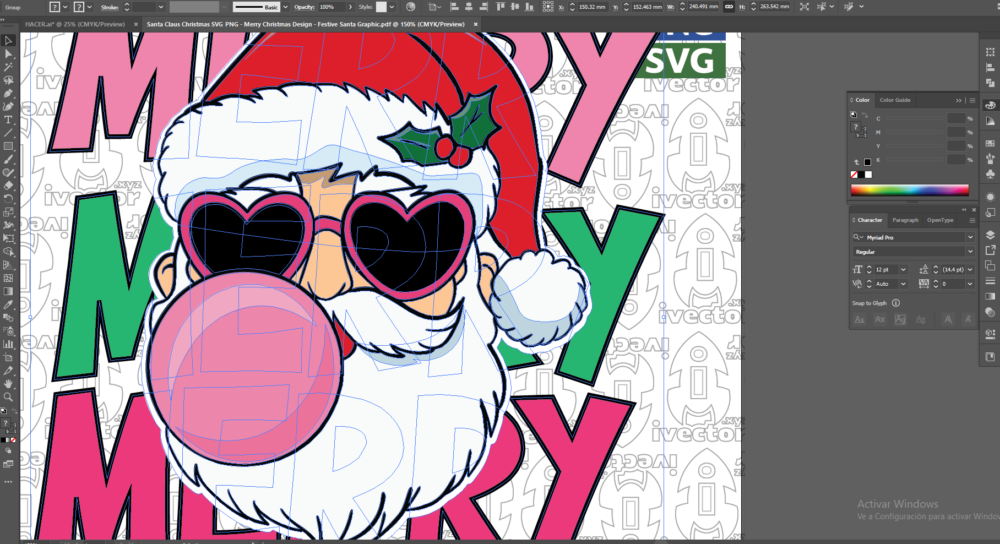The image size is (1000, 544).
Task: Select the Santa Claus Christmas PDF tab
Action: (305, 24)
